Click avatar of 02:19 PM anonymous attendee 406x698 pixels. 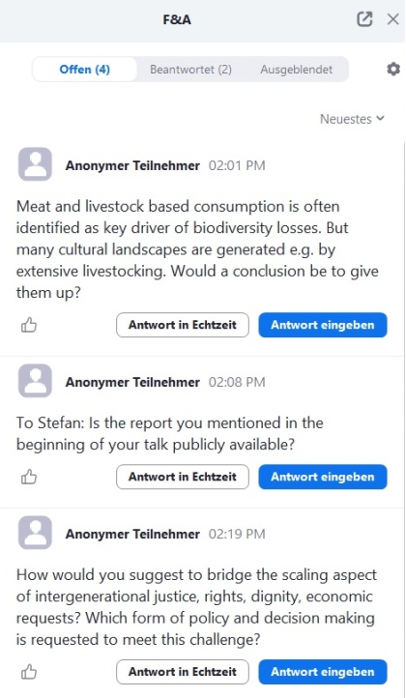click(35, 532)
